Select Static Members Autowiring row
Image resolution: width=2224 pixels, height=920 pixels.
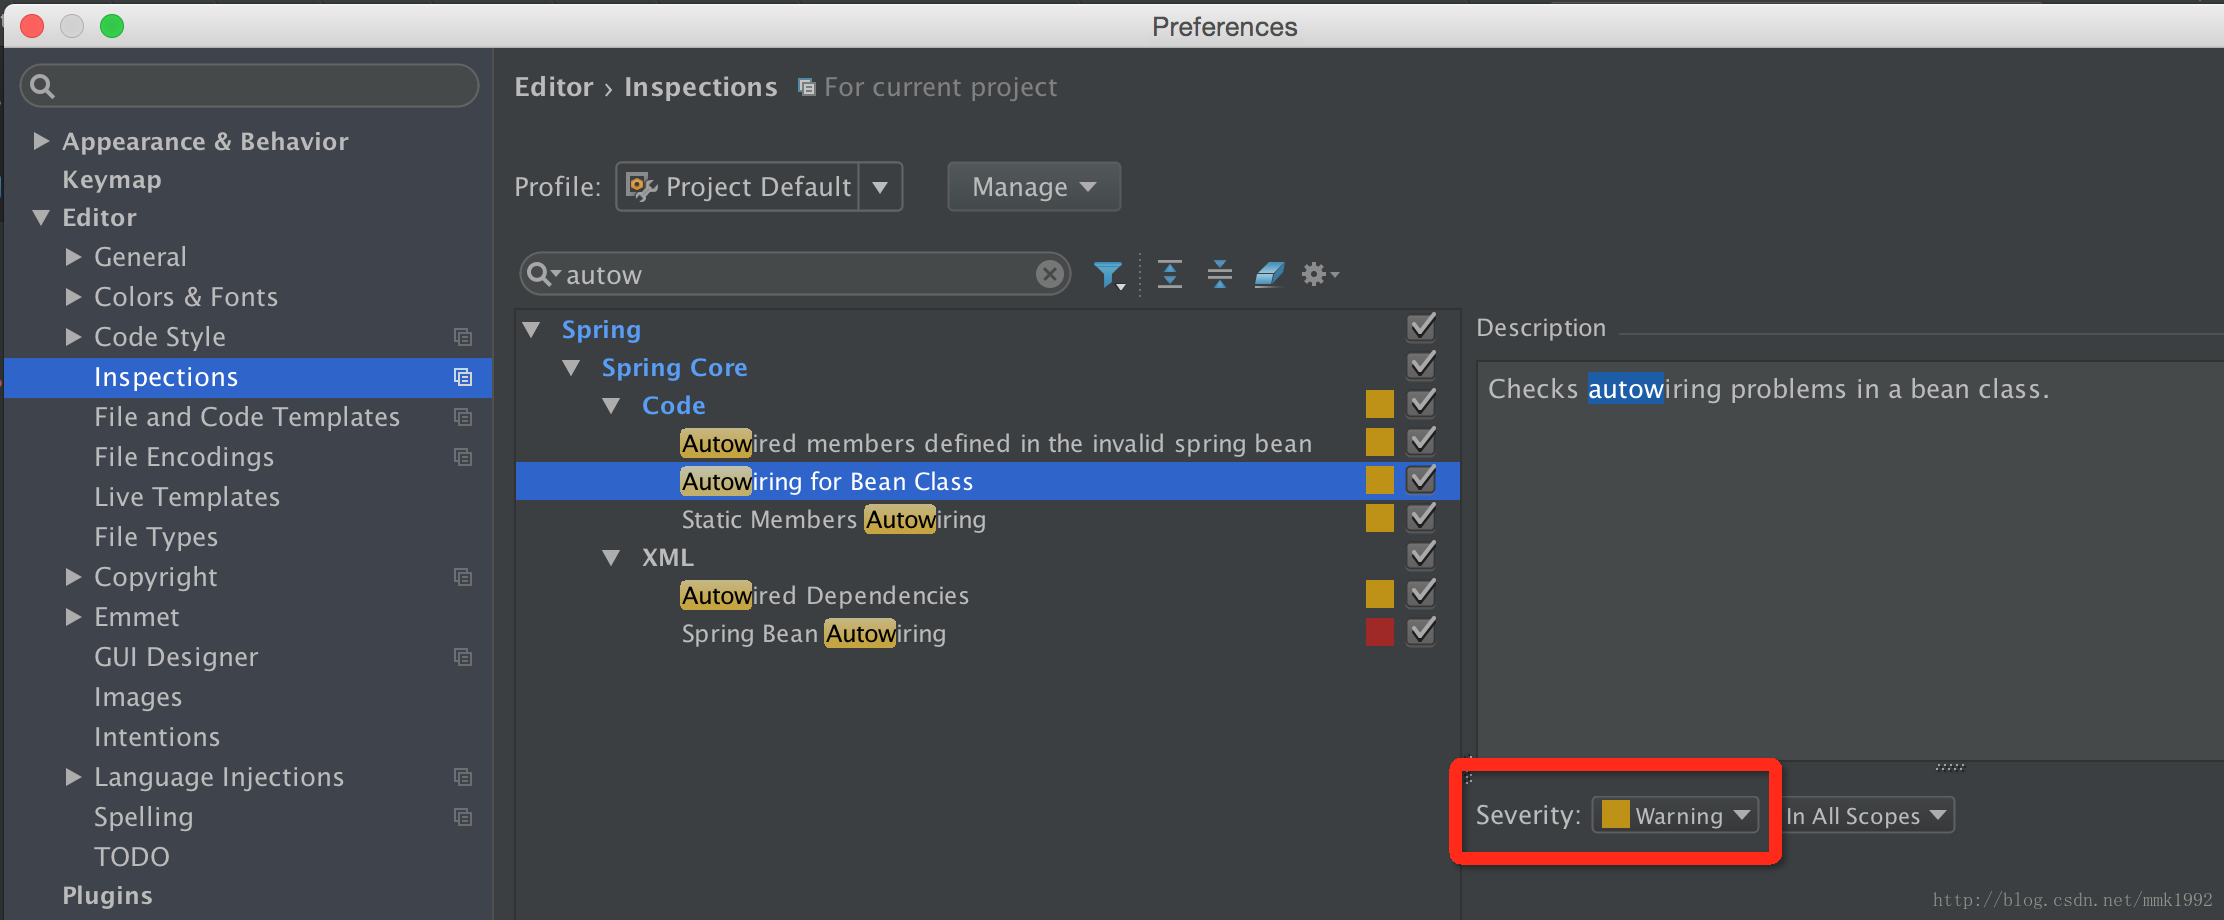pos(987,519)
